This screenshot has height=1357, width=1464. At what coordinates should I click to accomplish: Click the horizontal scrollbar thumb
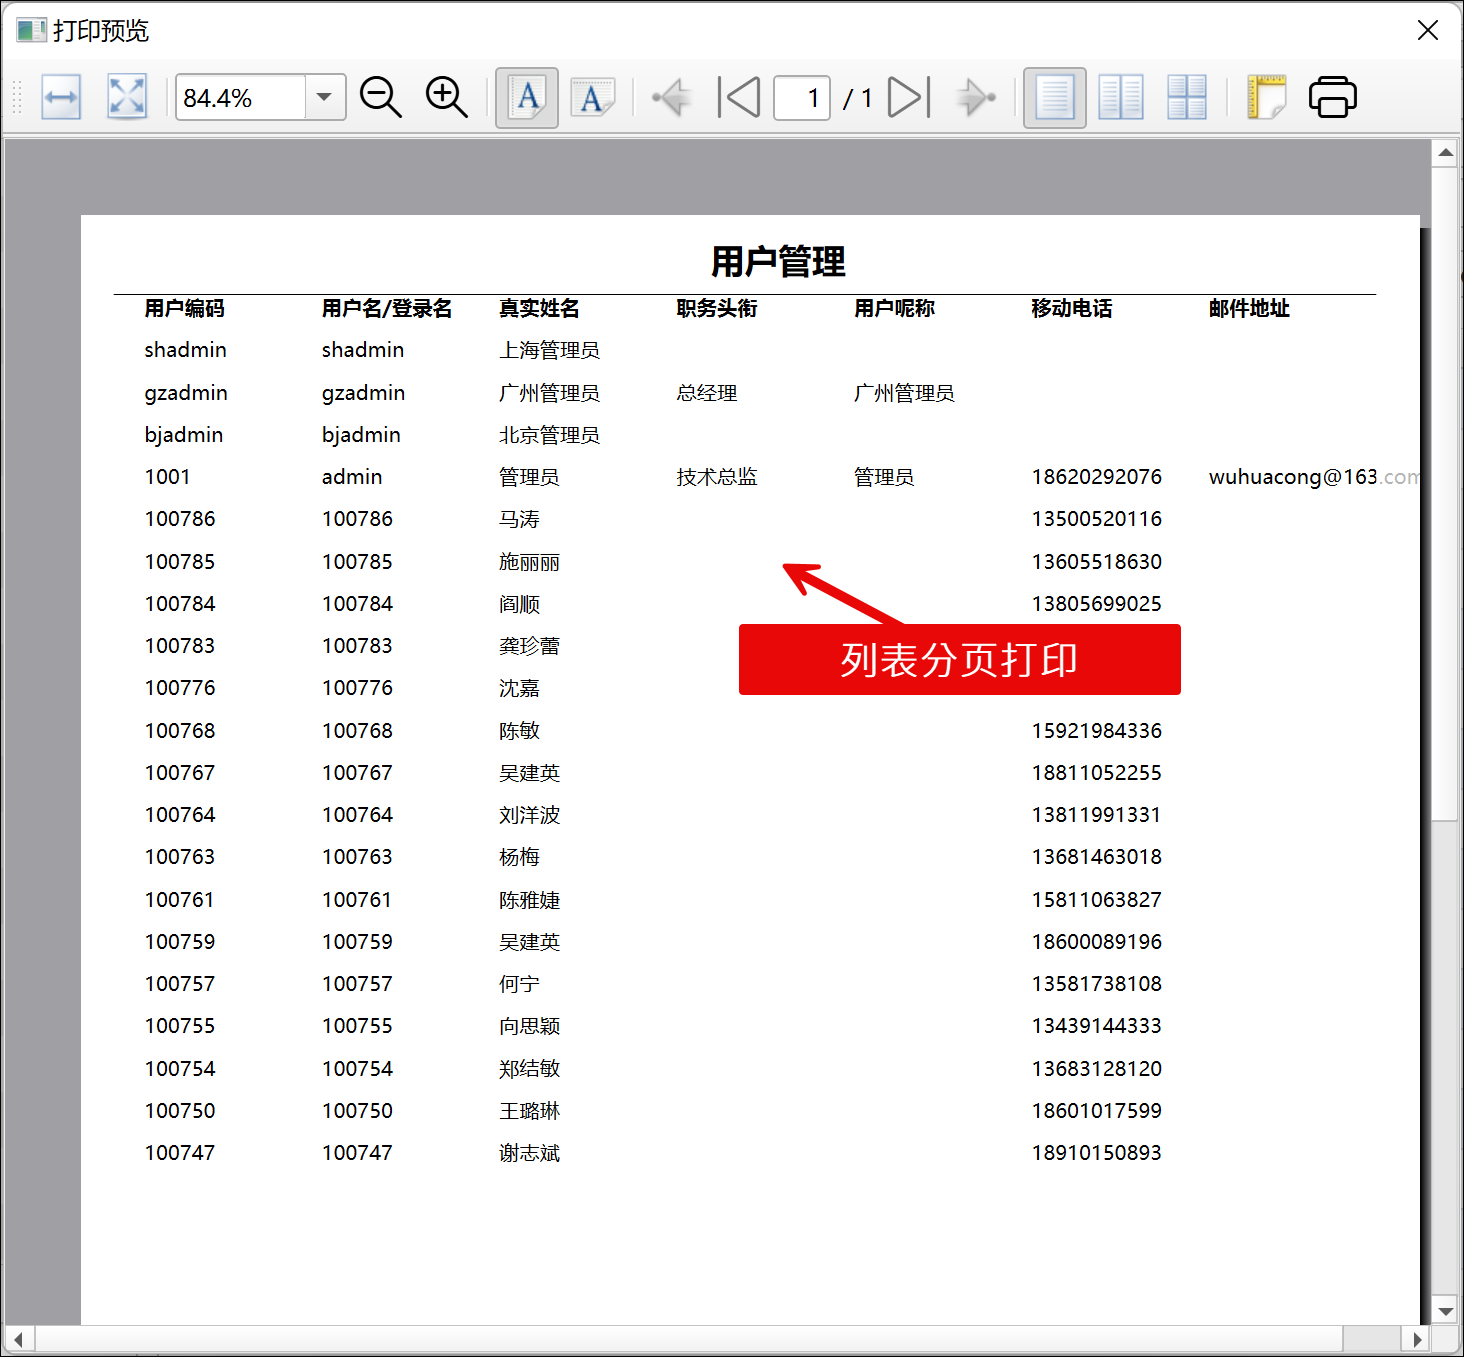[689, 1339]
